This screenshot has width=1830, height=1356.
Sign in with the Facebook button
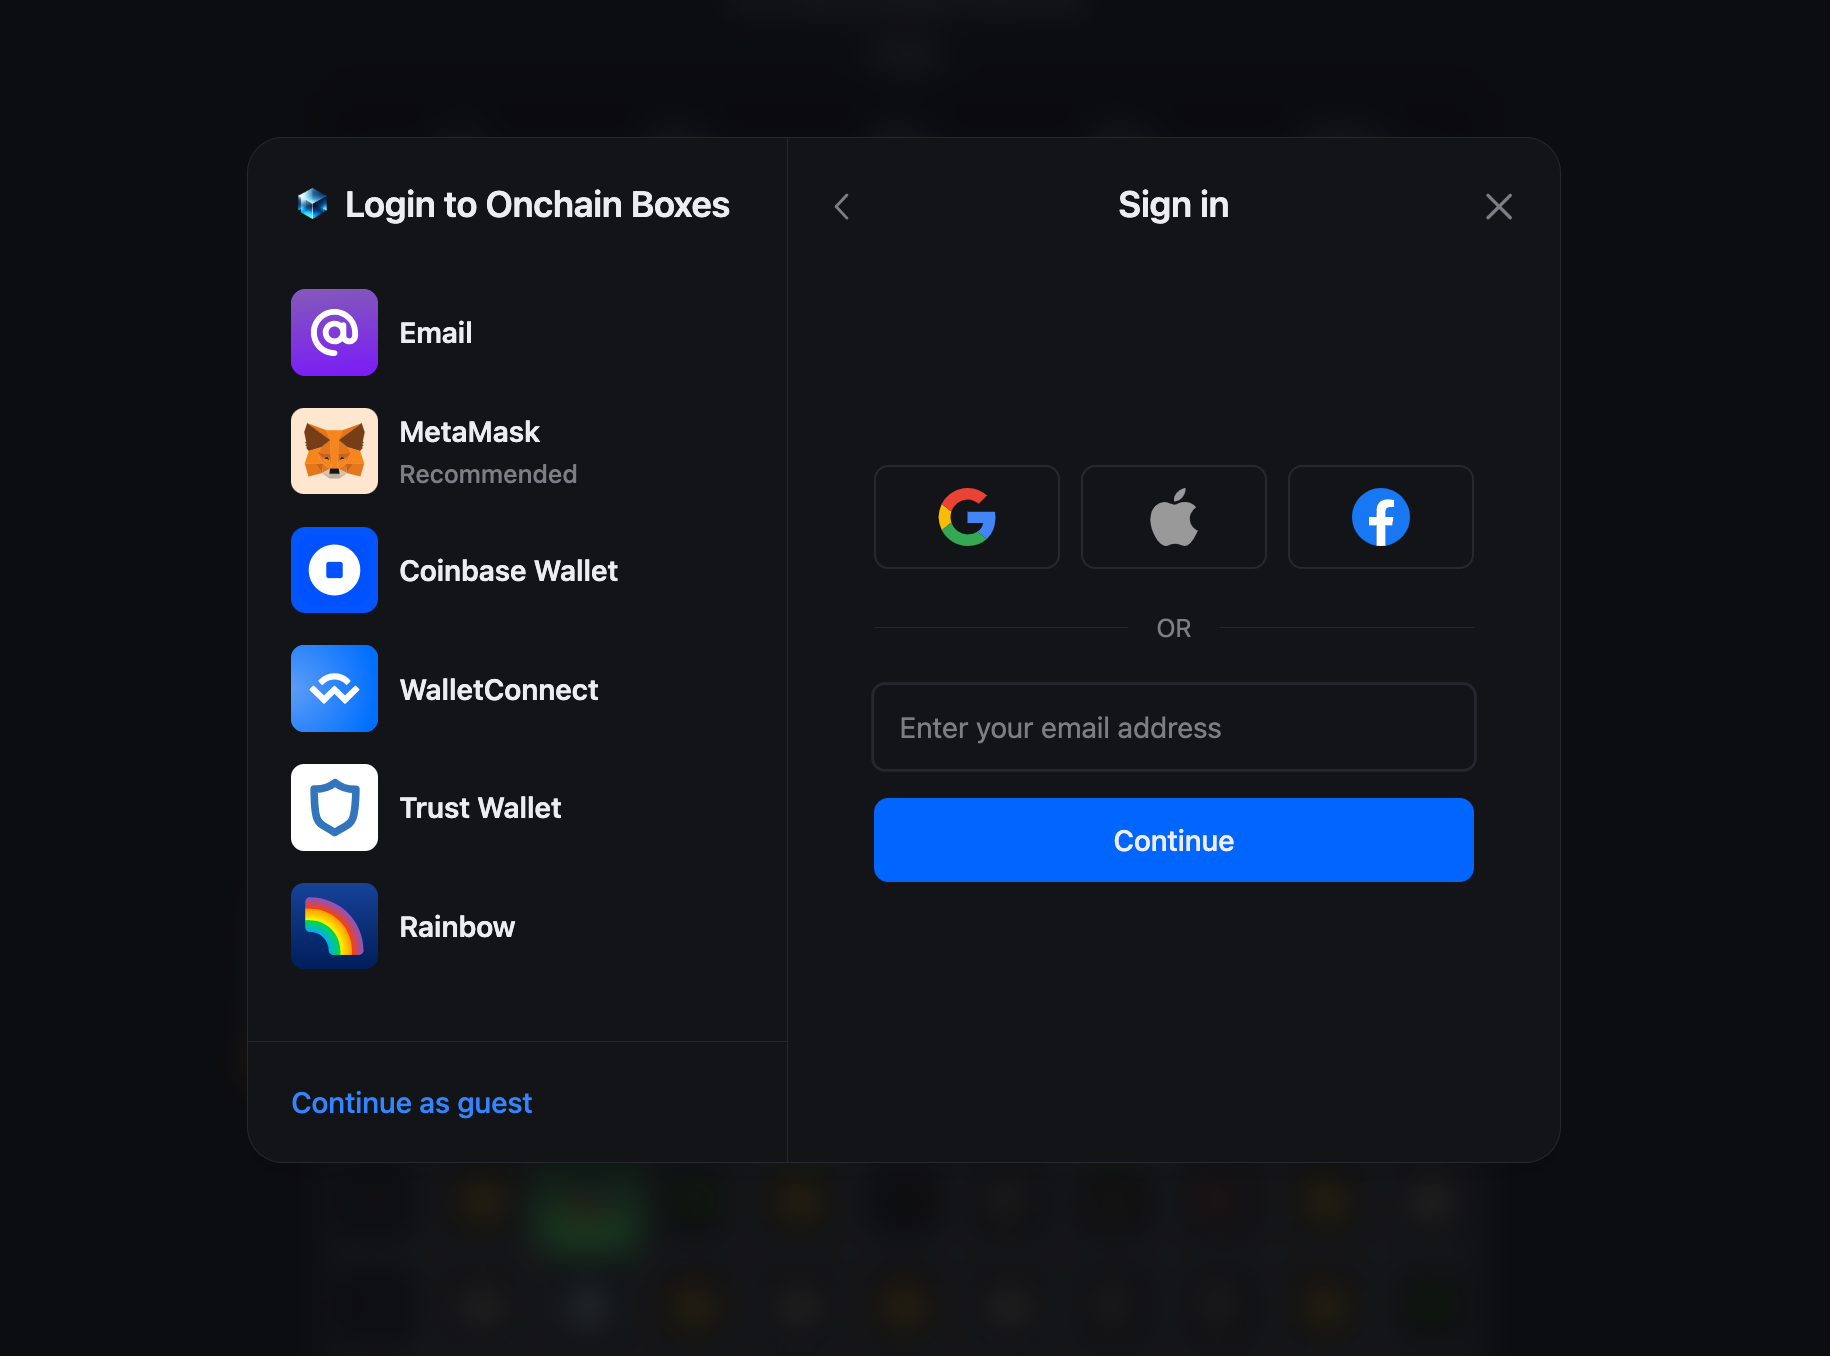(x=1381, y=517)
